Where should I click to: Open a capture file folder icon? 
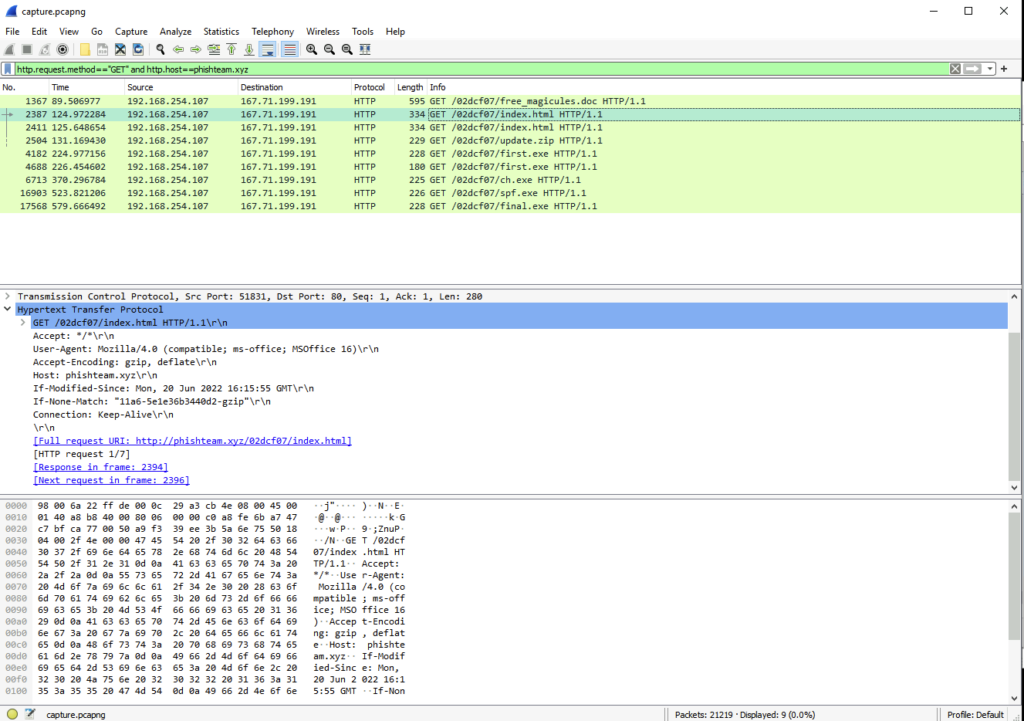[85, 50]
